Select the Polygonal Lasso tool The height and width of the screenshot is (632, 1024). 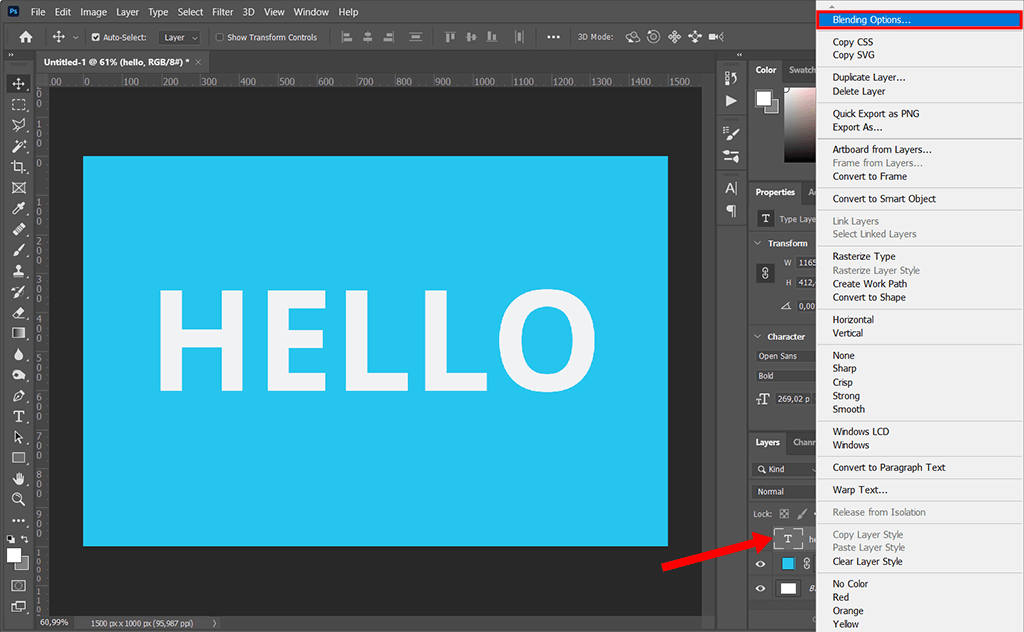(x=18, y=125)
